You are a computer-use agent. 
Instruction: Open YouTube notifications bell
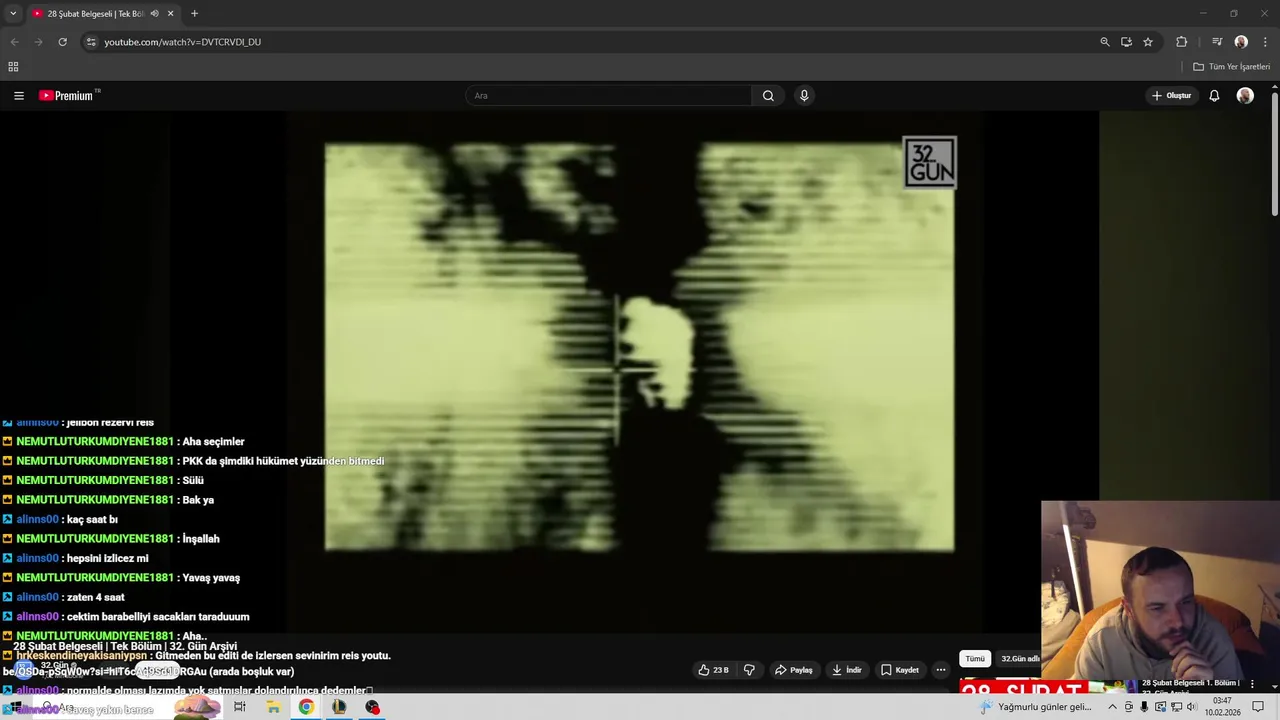point(1214,96)
